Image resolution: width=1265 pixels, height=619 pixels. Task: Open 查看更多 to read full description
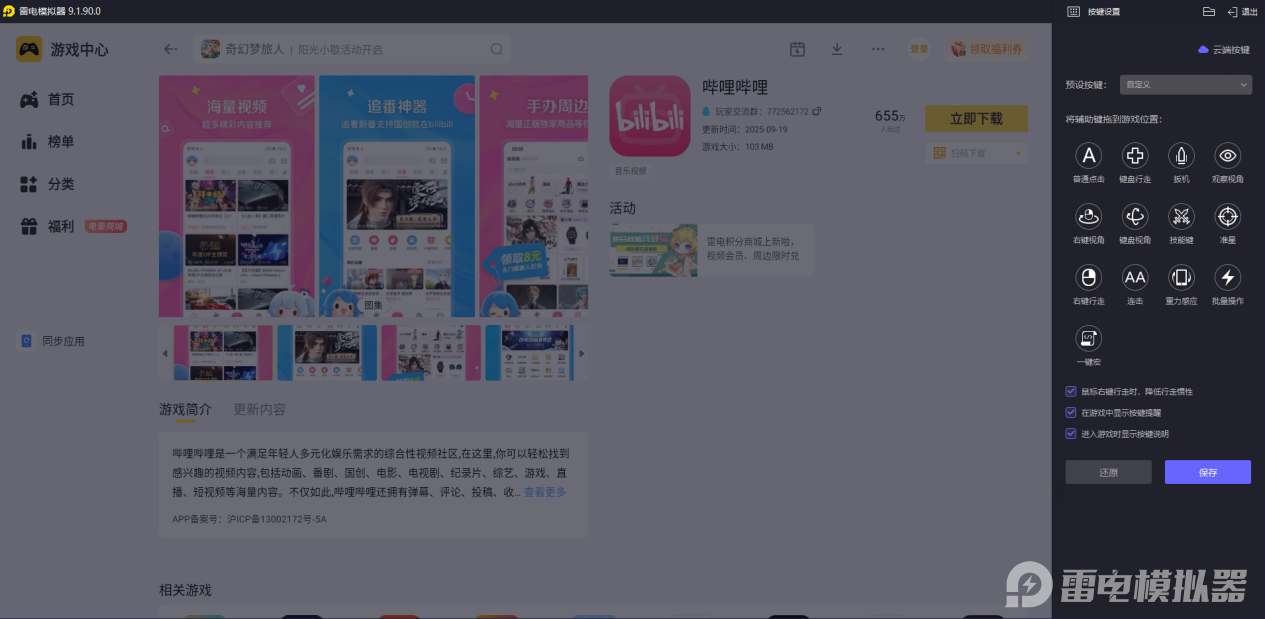click(543, 492)
